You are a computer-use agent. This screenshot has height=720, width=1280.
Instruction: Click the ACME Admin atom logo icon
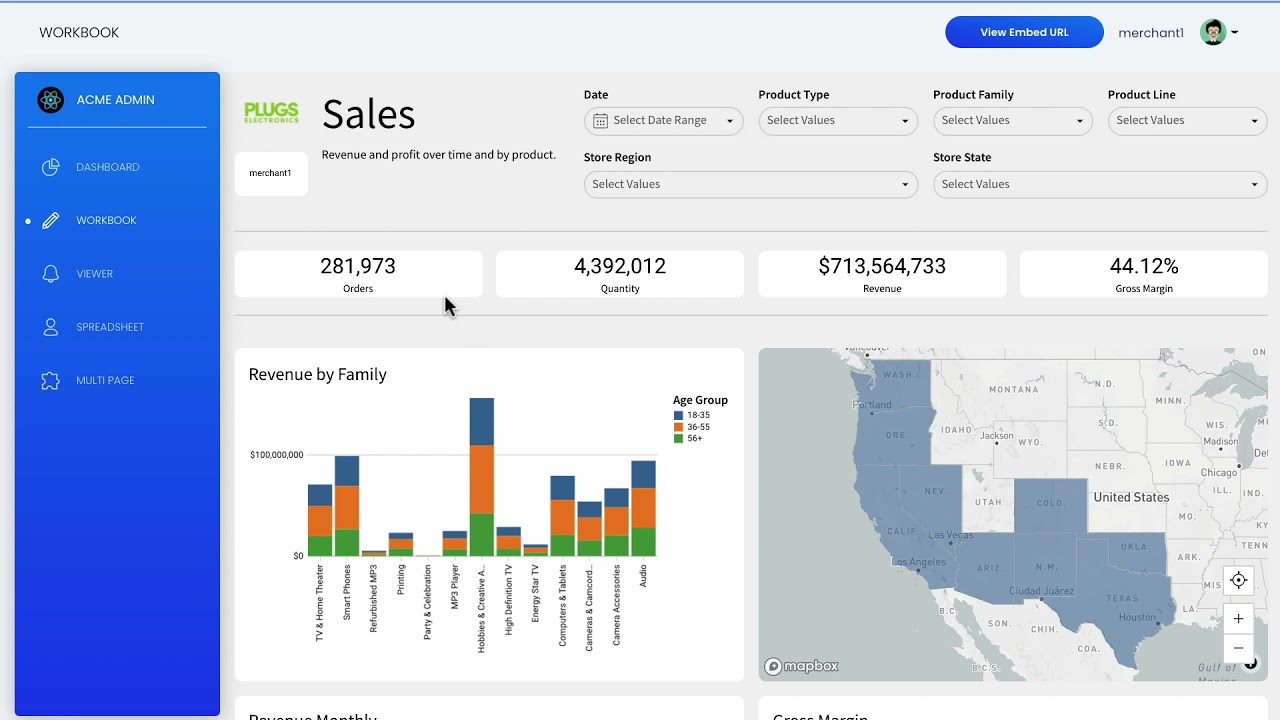coord(50,100)
